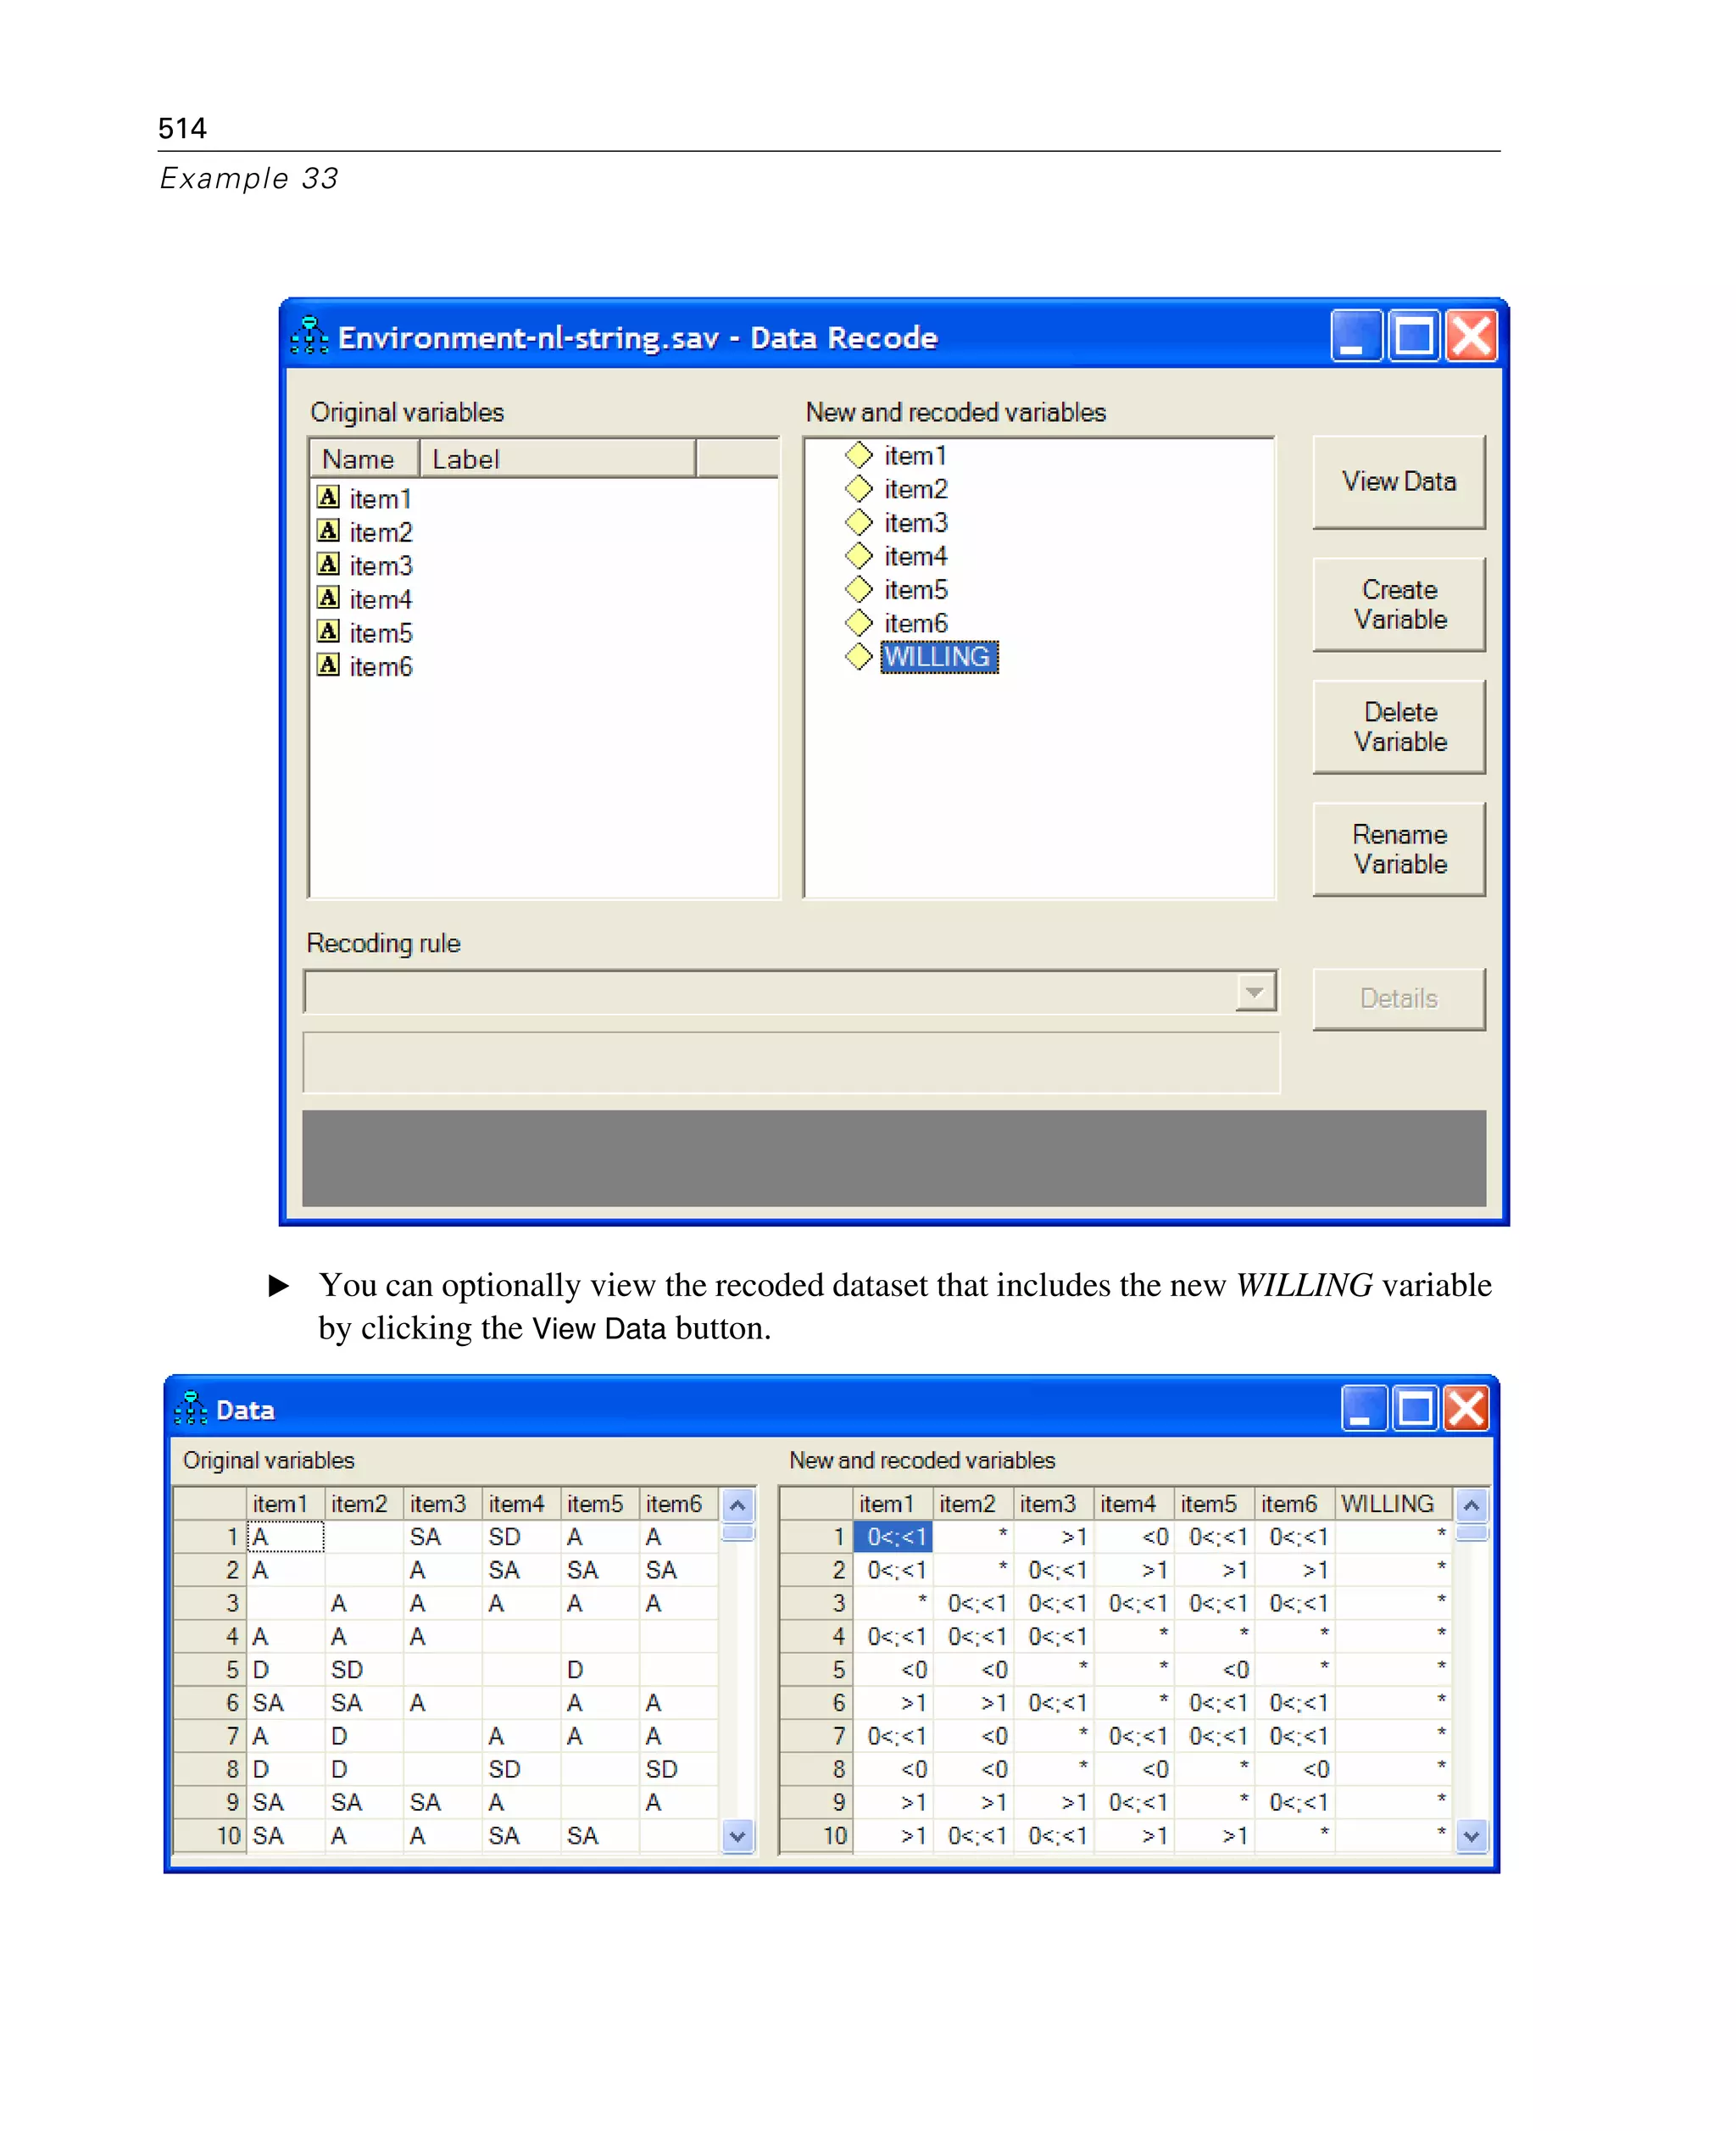Click scrollbar thumb in recoded variables data grid

pyautogui.click(x=1471, y=1533)
